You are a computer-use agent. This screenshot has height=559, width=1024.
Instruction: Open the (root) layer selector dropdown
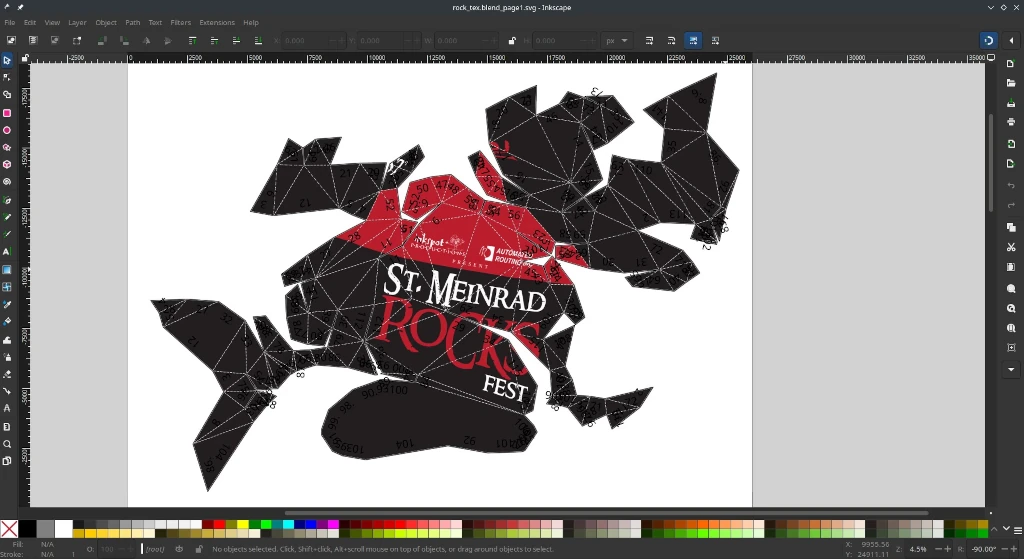point(155,549)
